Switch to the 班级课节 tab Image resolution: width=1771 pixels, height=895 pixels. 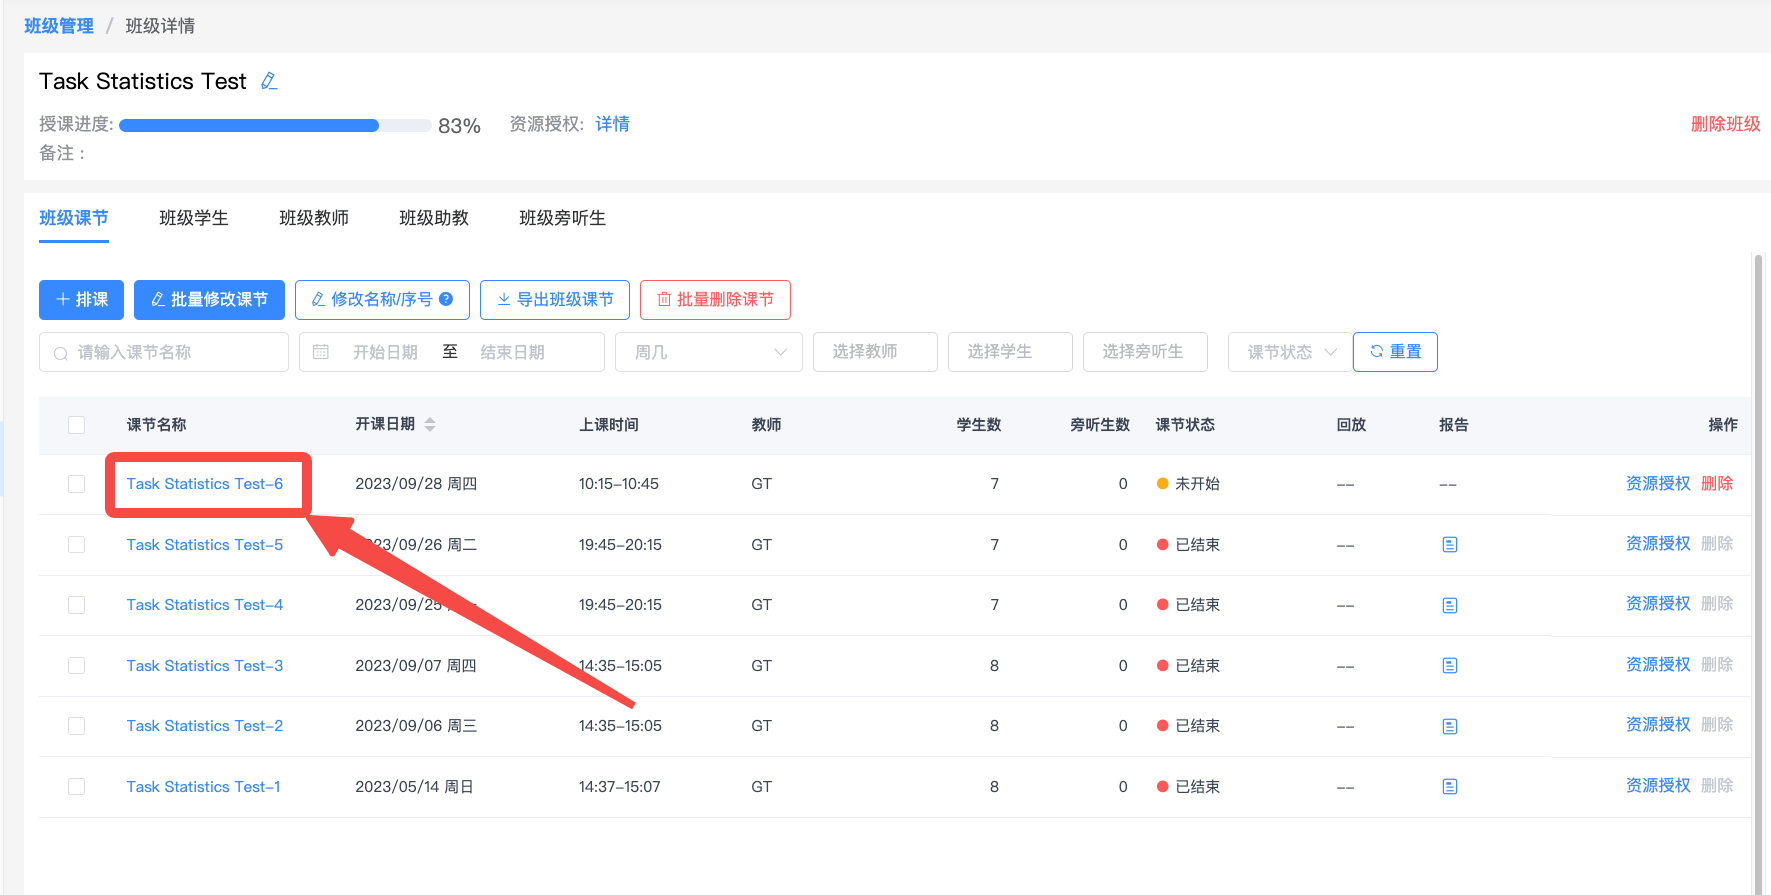pos(74,218)
